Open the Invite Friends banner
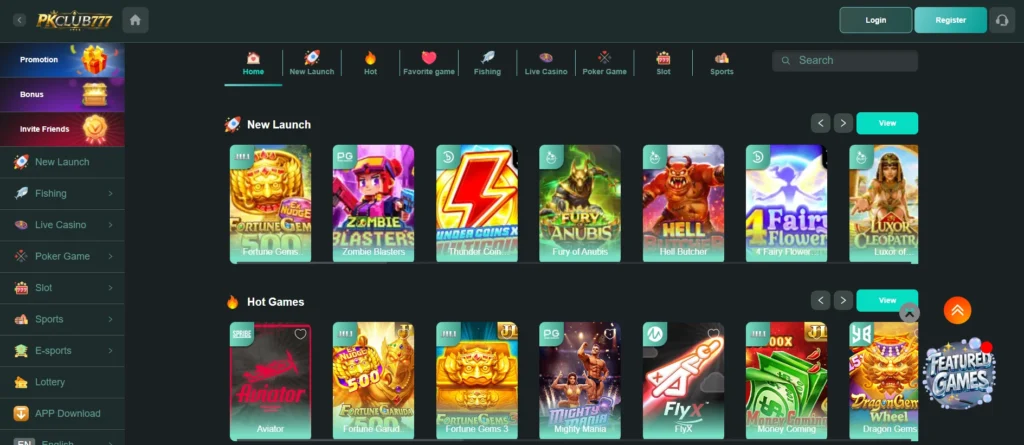The height and width of the screenshot is (445, 1024). coord(62,129)
